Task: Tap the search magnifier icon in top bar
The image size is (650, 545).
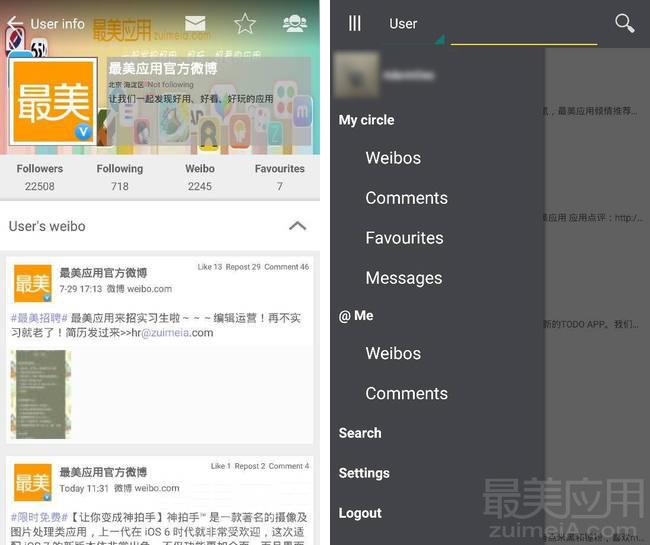Action: (625, 23)
